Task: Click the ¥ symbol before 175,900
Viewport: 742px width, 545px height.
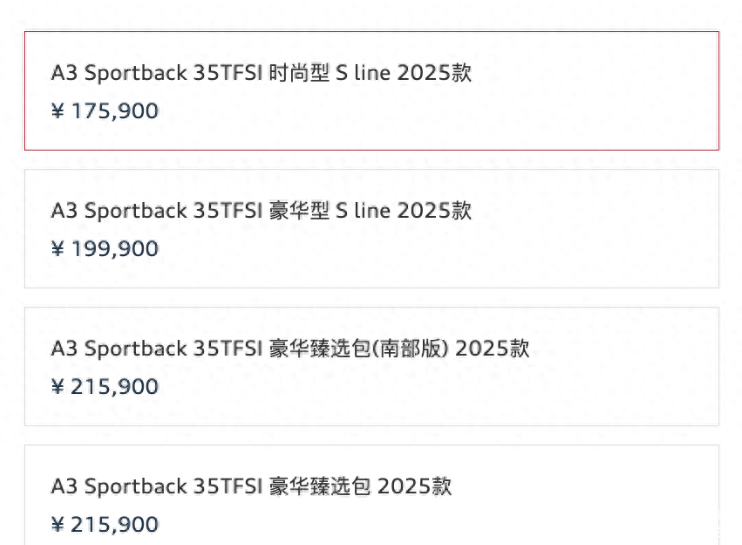Action: point(58,111)
